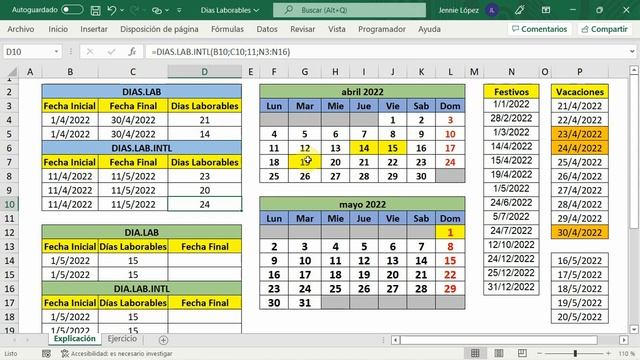Screen dimensions: 640x360
Task: Select the red 29 cell in mayo calendar
Action: 450,289
